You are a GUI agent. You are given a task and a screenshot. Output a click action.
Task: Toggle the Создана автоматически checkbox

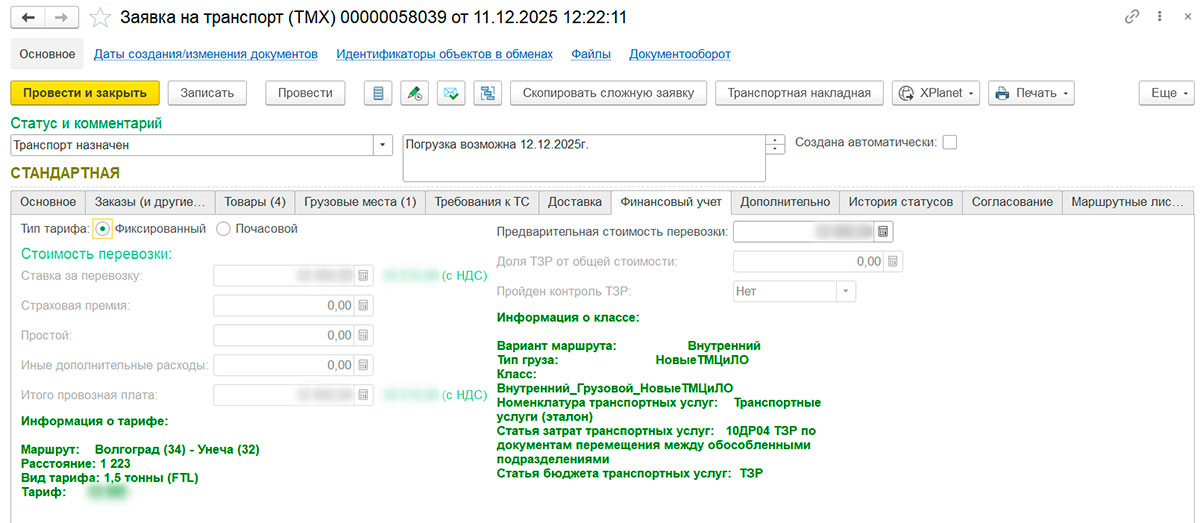point(949,142)
